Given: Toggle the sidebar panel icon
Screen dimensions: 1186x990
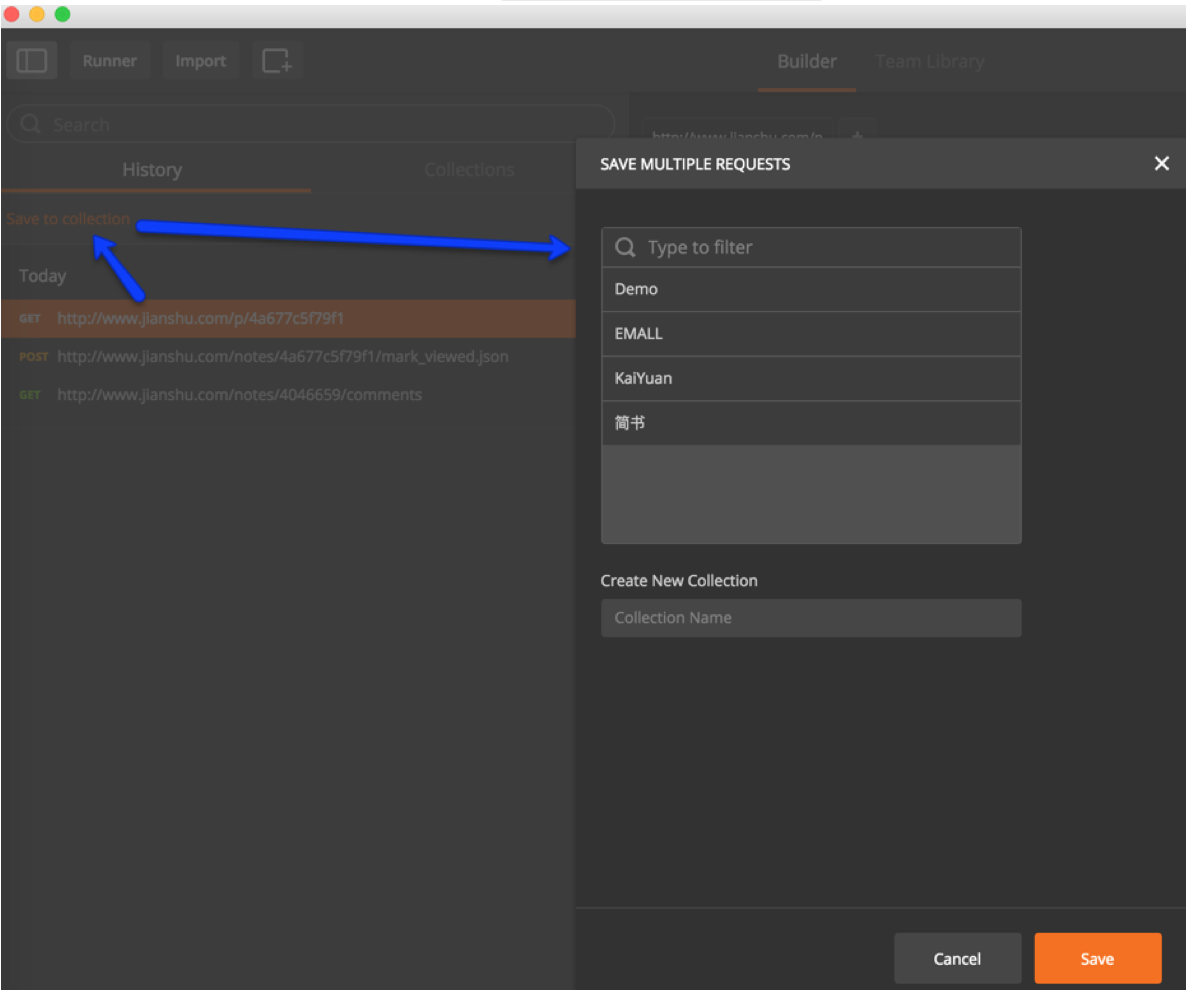Looking at the screenshot, I should pos(32,61).
